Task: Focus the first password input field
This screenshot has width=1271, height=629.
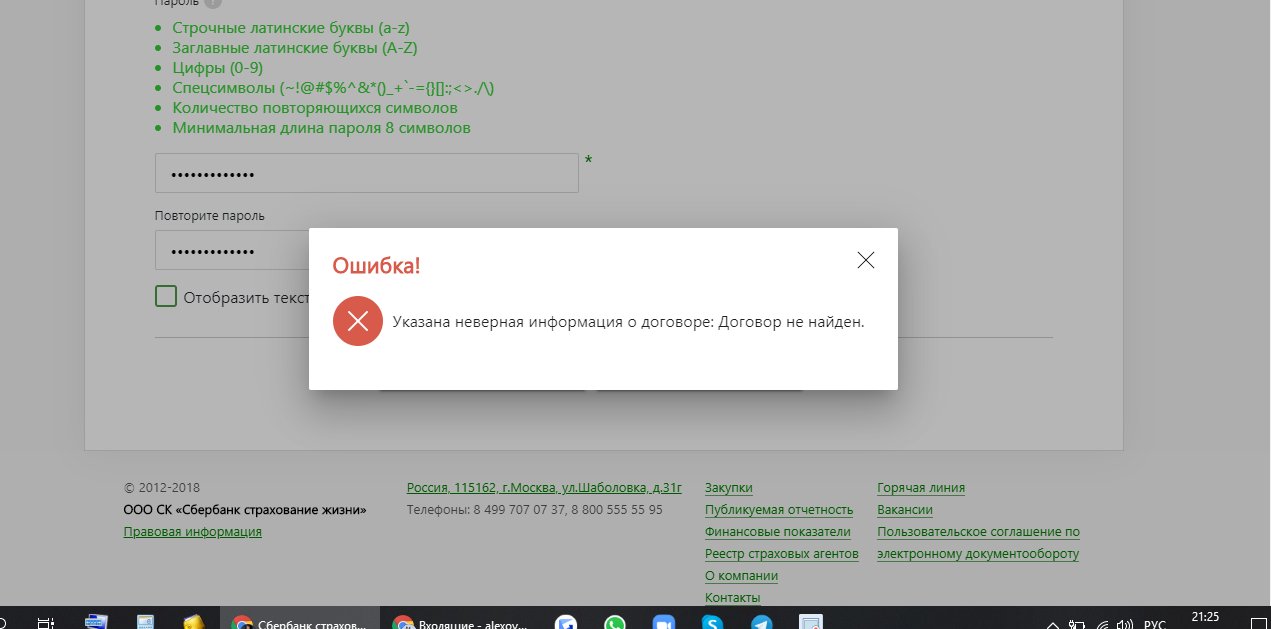Action: point(367,173)
